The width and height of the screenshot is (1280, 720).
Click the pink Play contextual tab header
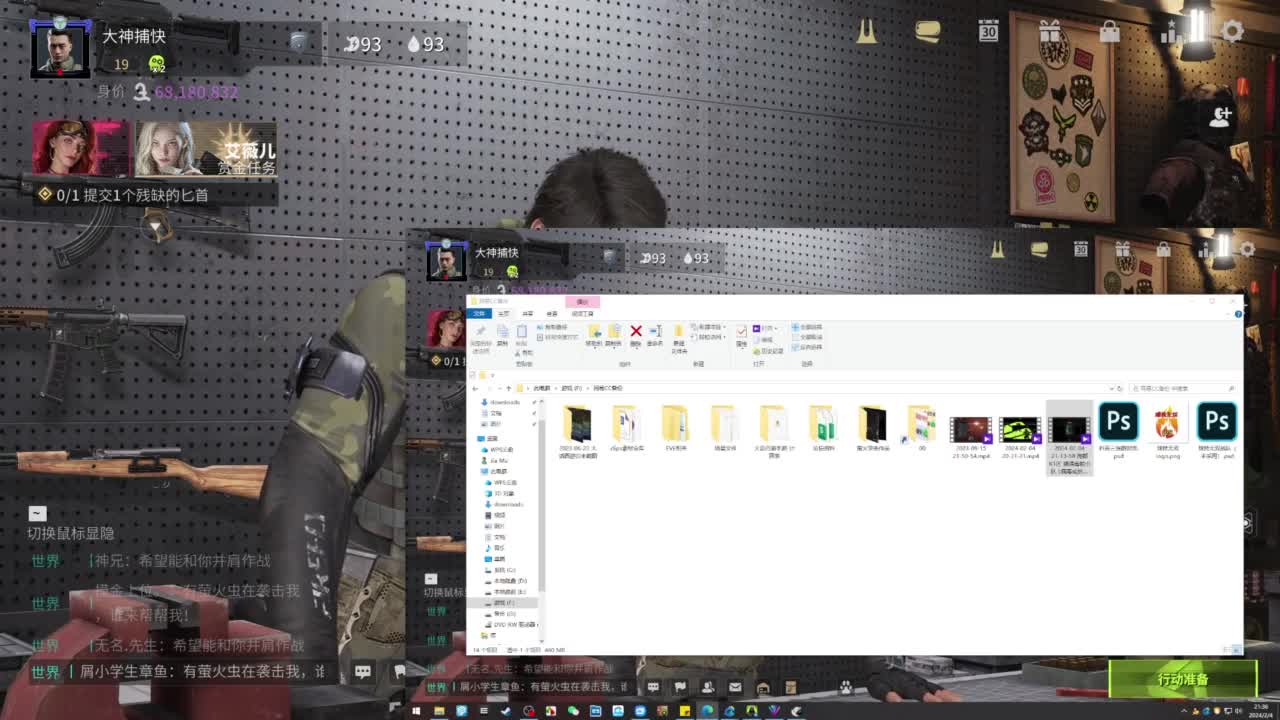[583, 302]
